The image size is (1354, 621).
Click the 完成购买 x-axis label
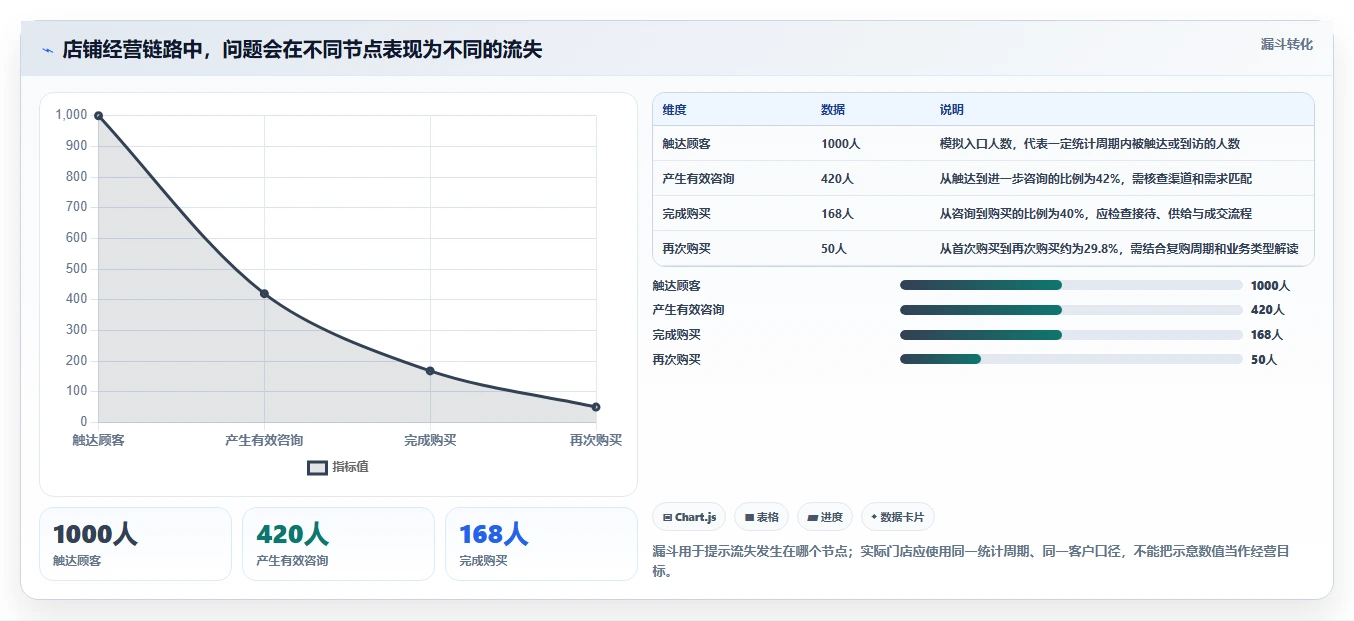(430, 440)
